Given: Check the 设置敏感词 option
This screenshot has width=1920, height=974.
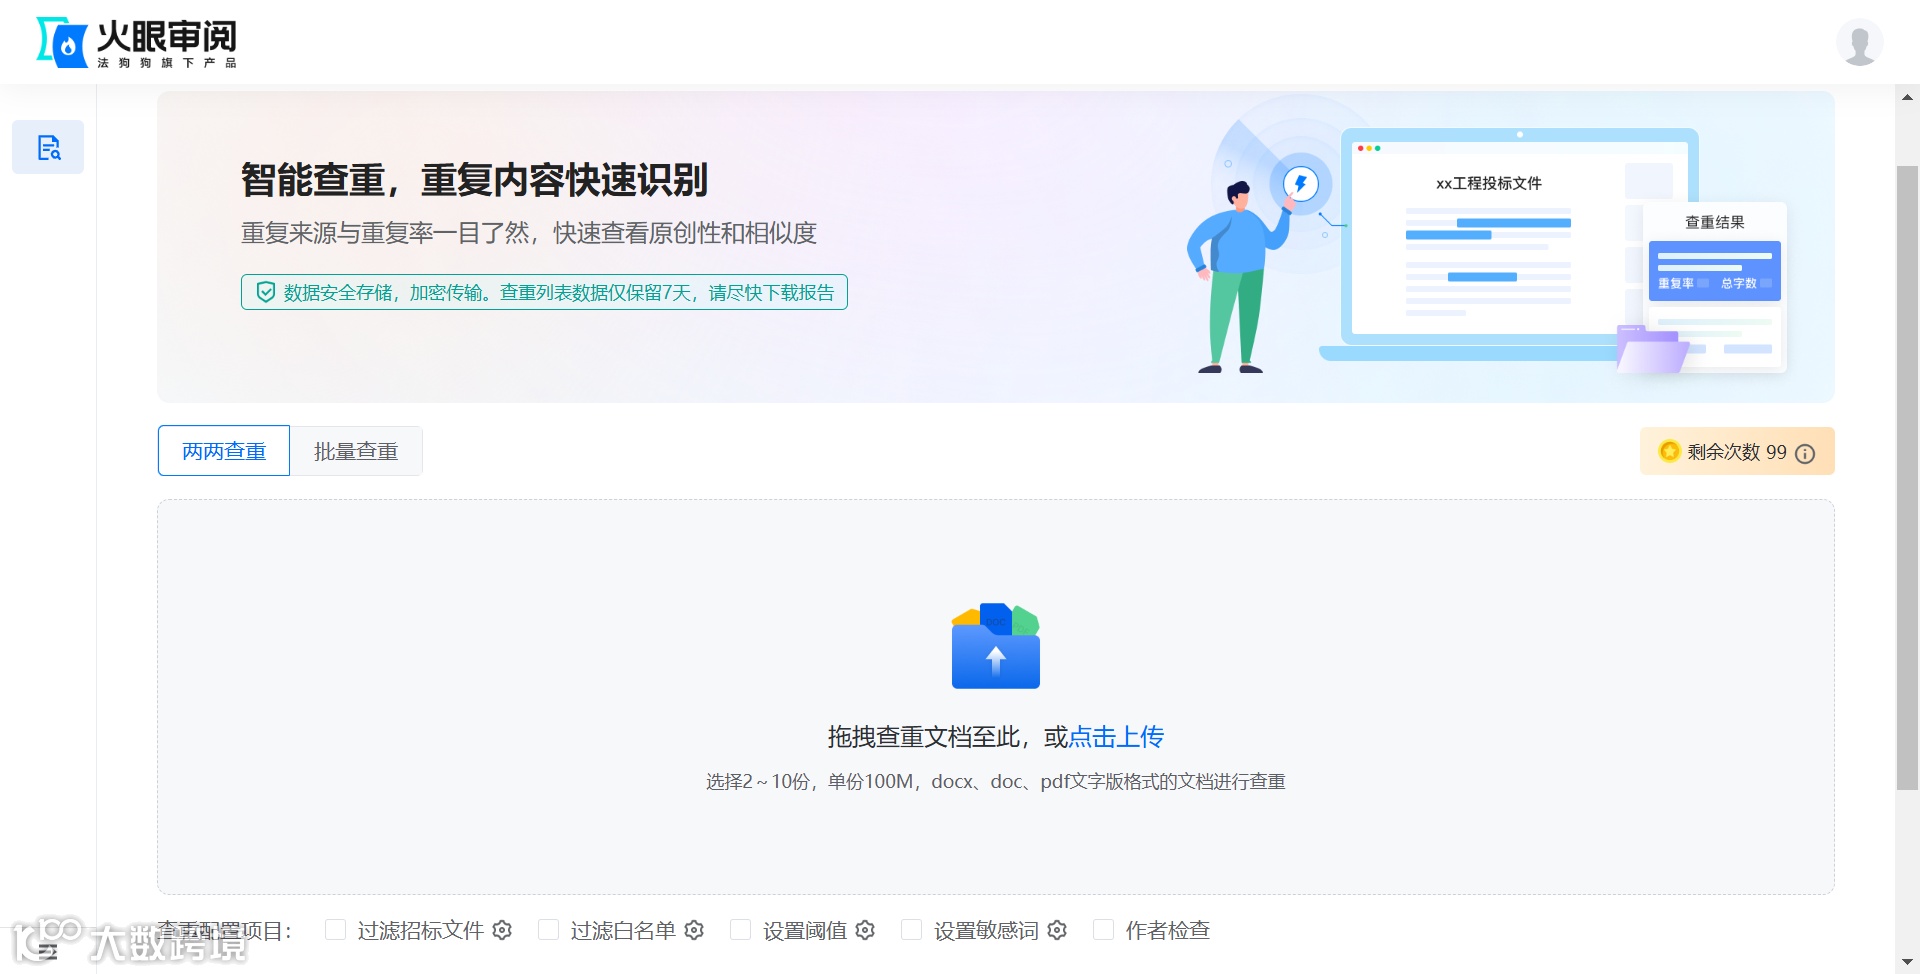Looking at the screenshot, I should coord(911,930).
